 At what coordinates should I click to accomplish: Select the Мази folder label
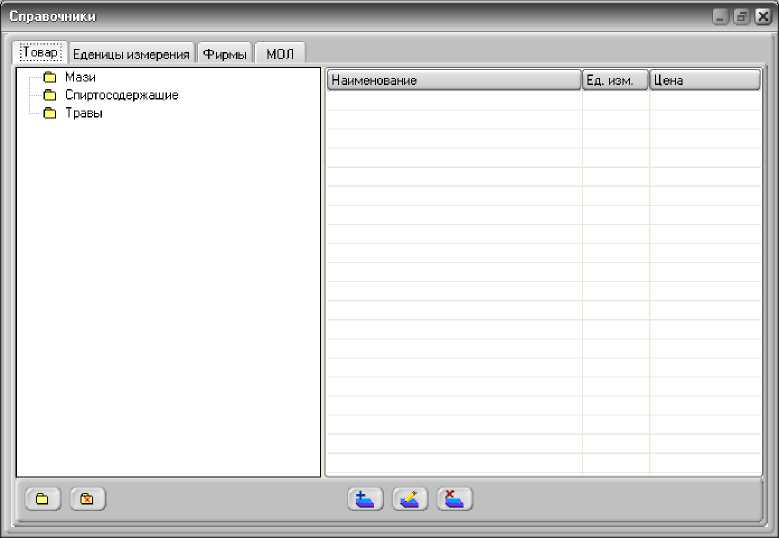click(x=80, y=77)
